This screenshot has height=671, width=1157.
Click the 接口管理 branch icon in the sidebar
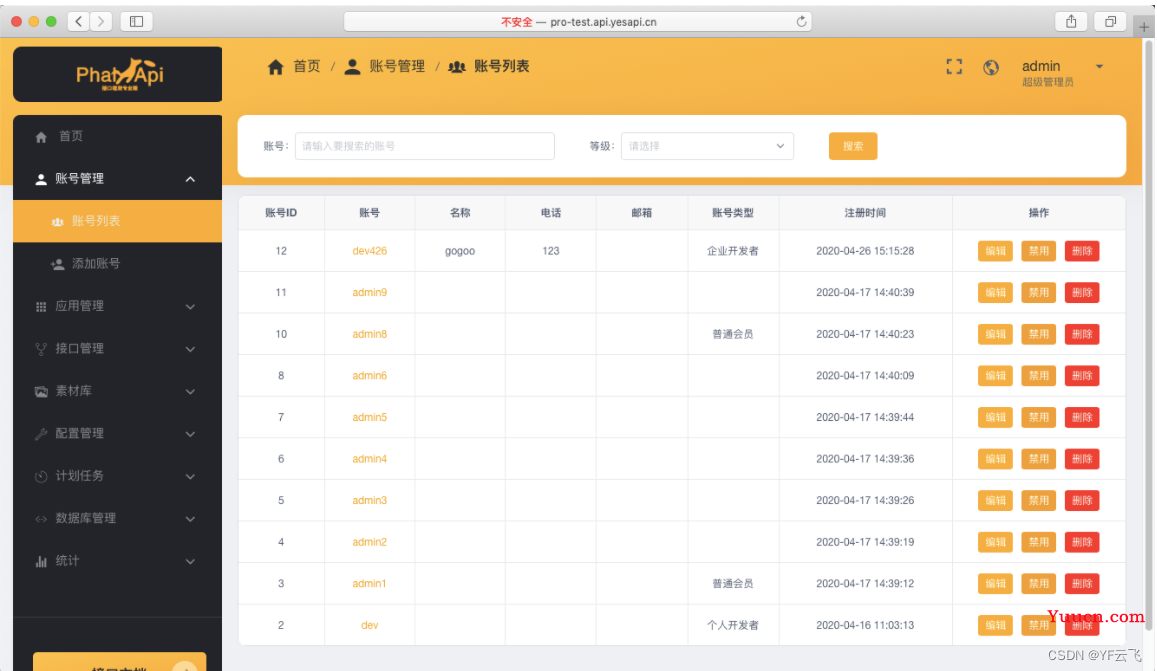(41, 349)
